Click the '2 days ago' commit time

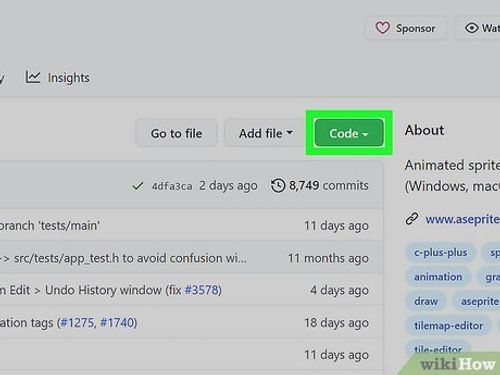pyautogui.click(x=228, y=186)
